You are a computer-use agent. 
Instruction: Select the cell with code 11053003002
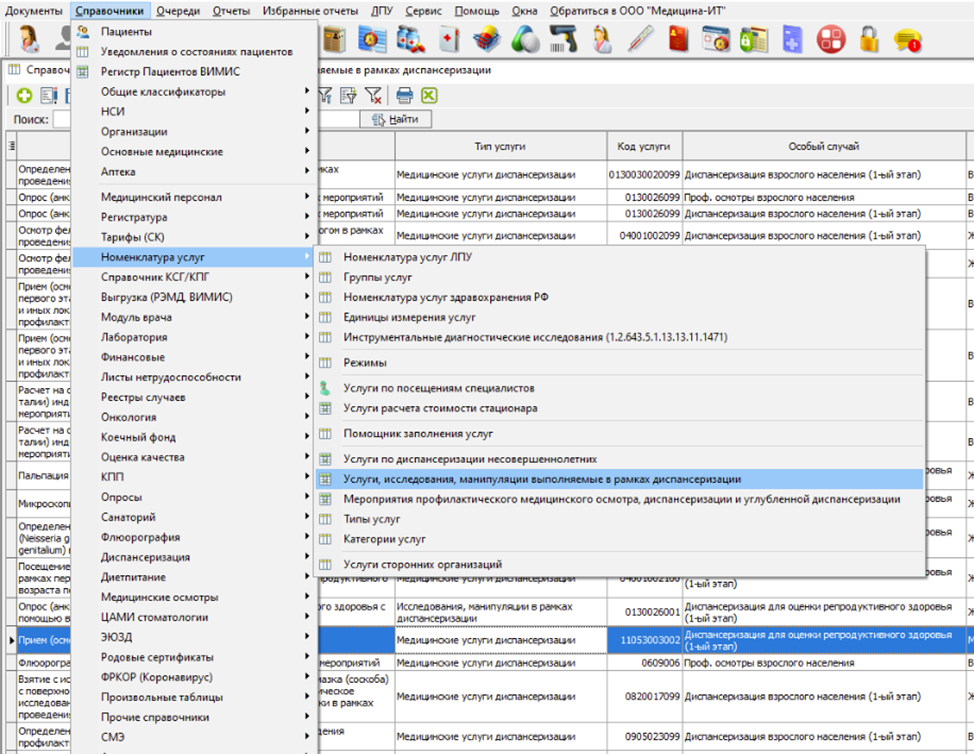point(644,640)
